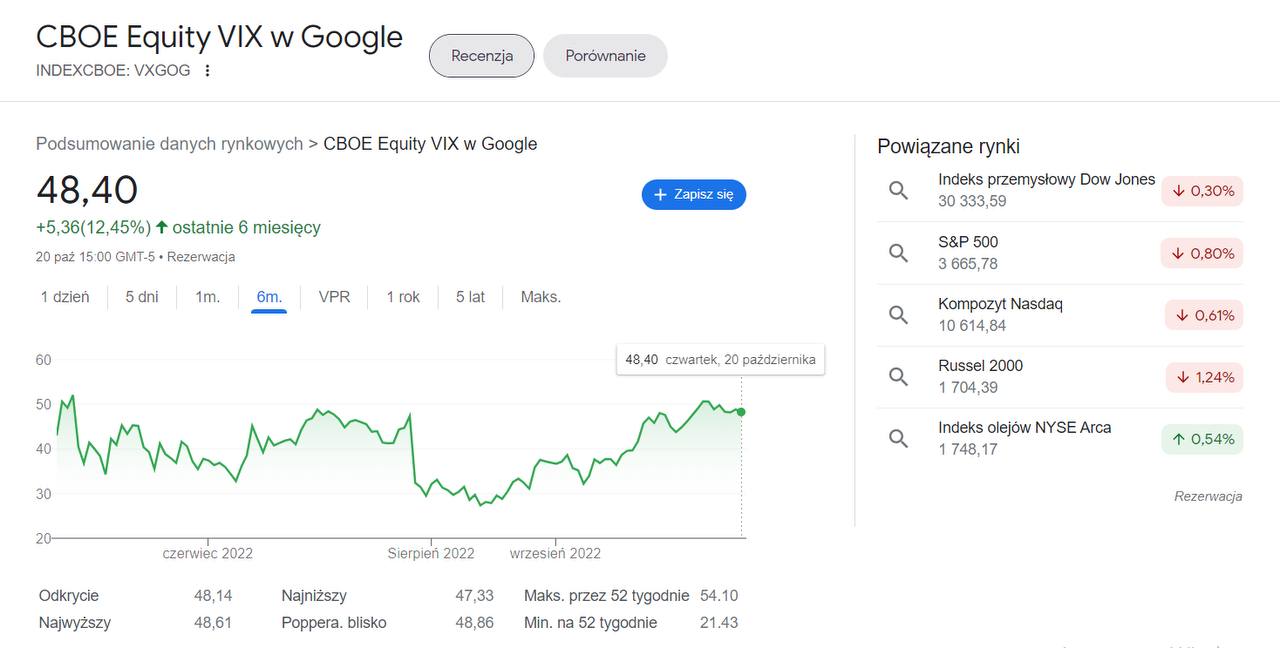Click the search icon next to Dow Jones
Viewport: 1280px width, 648px height.
click(x=897, y=190)
